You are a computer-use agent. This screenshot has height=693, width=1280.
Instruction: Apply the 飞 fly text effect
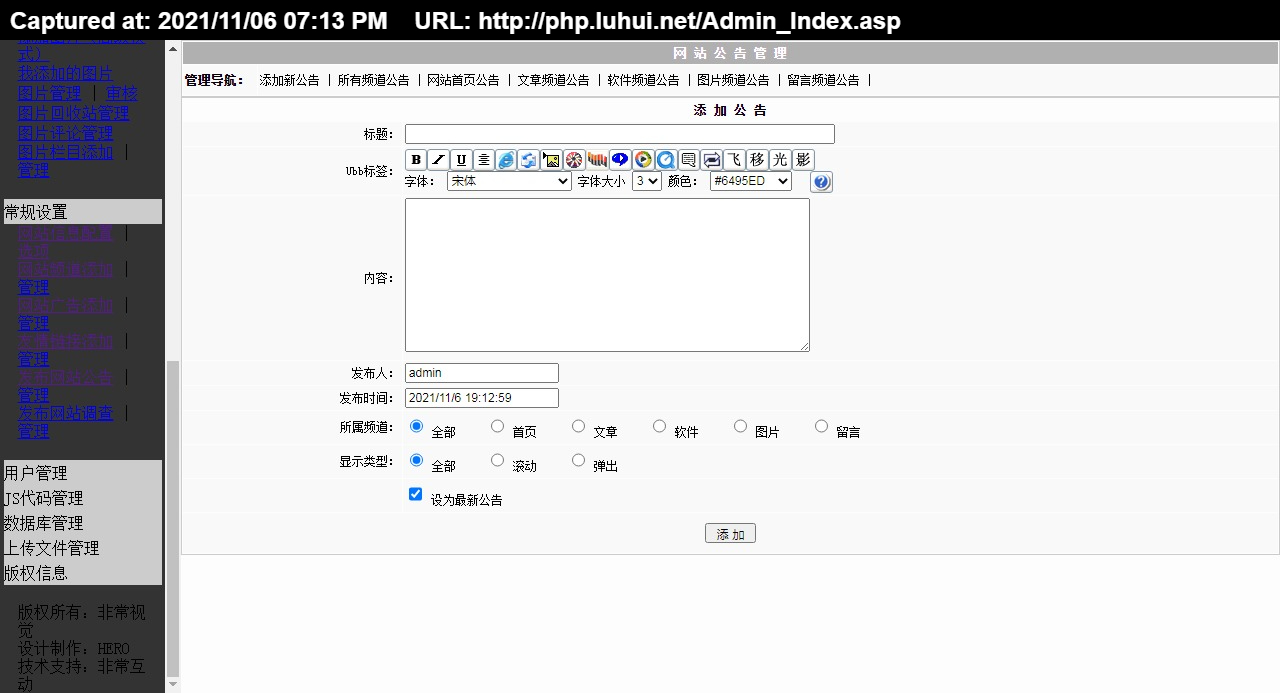pyautogui.click(x=735, y=160)
